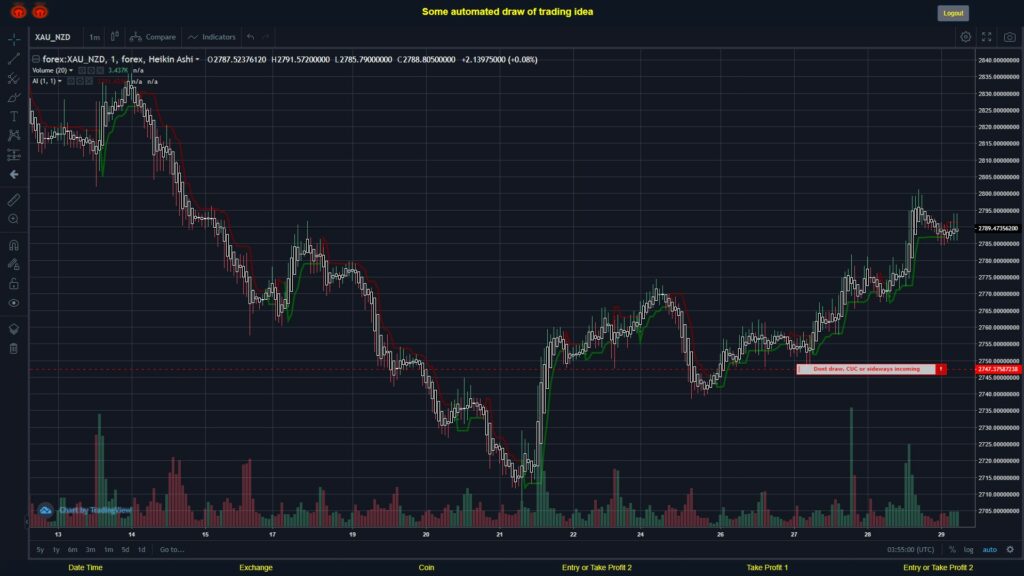
Task: Remove drawings with trash icon
Action: pos(14,349)
